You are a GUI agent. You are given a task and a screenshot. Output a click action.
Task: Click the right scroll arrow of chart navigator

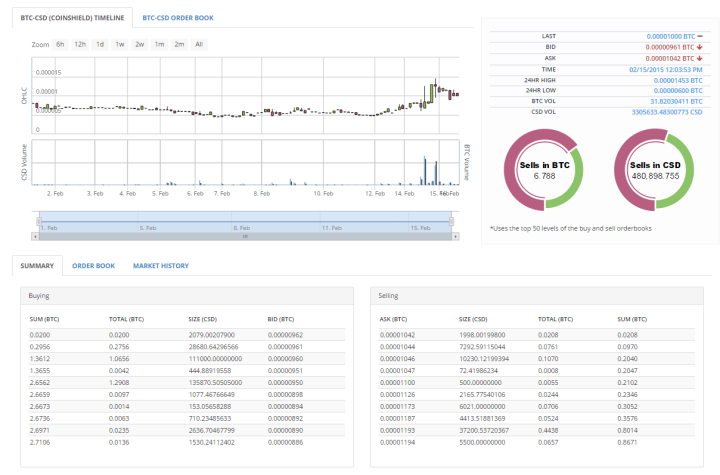click(456, 237)
